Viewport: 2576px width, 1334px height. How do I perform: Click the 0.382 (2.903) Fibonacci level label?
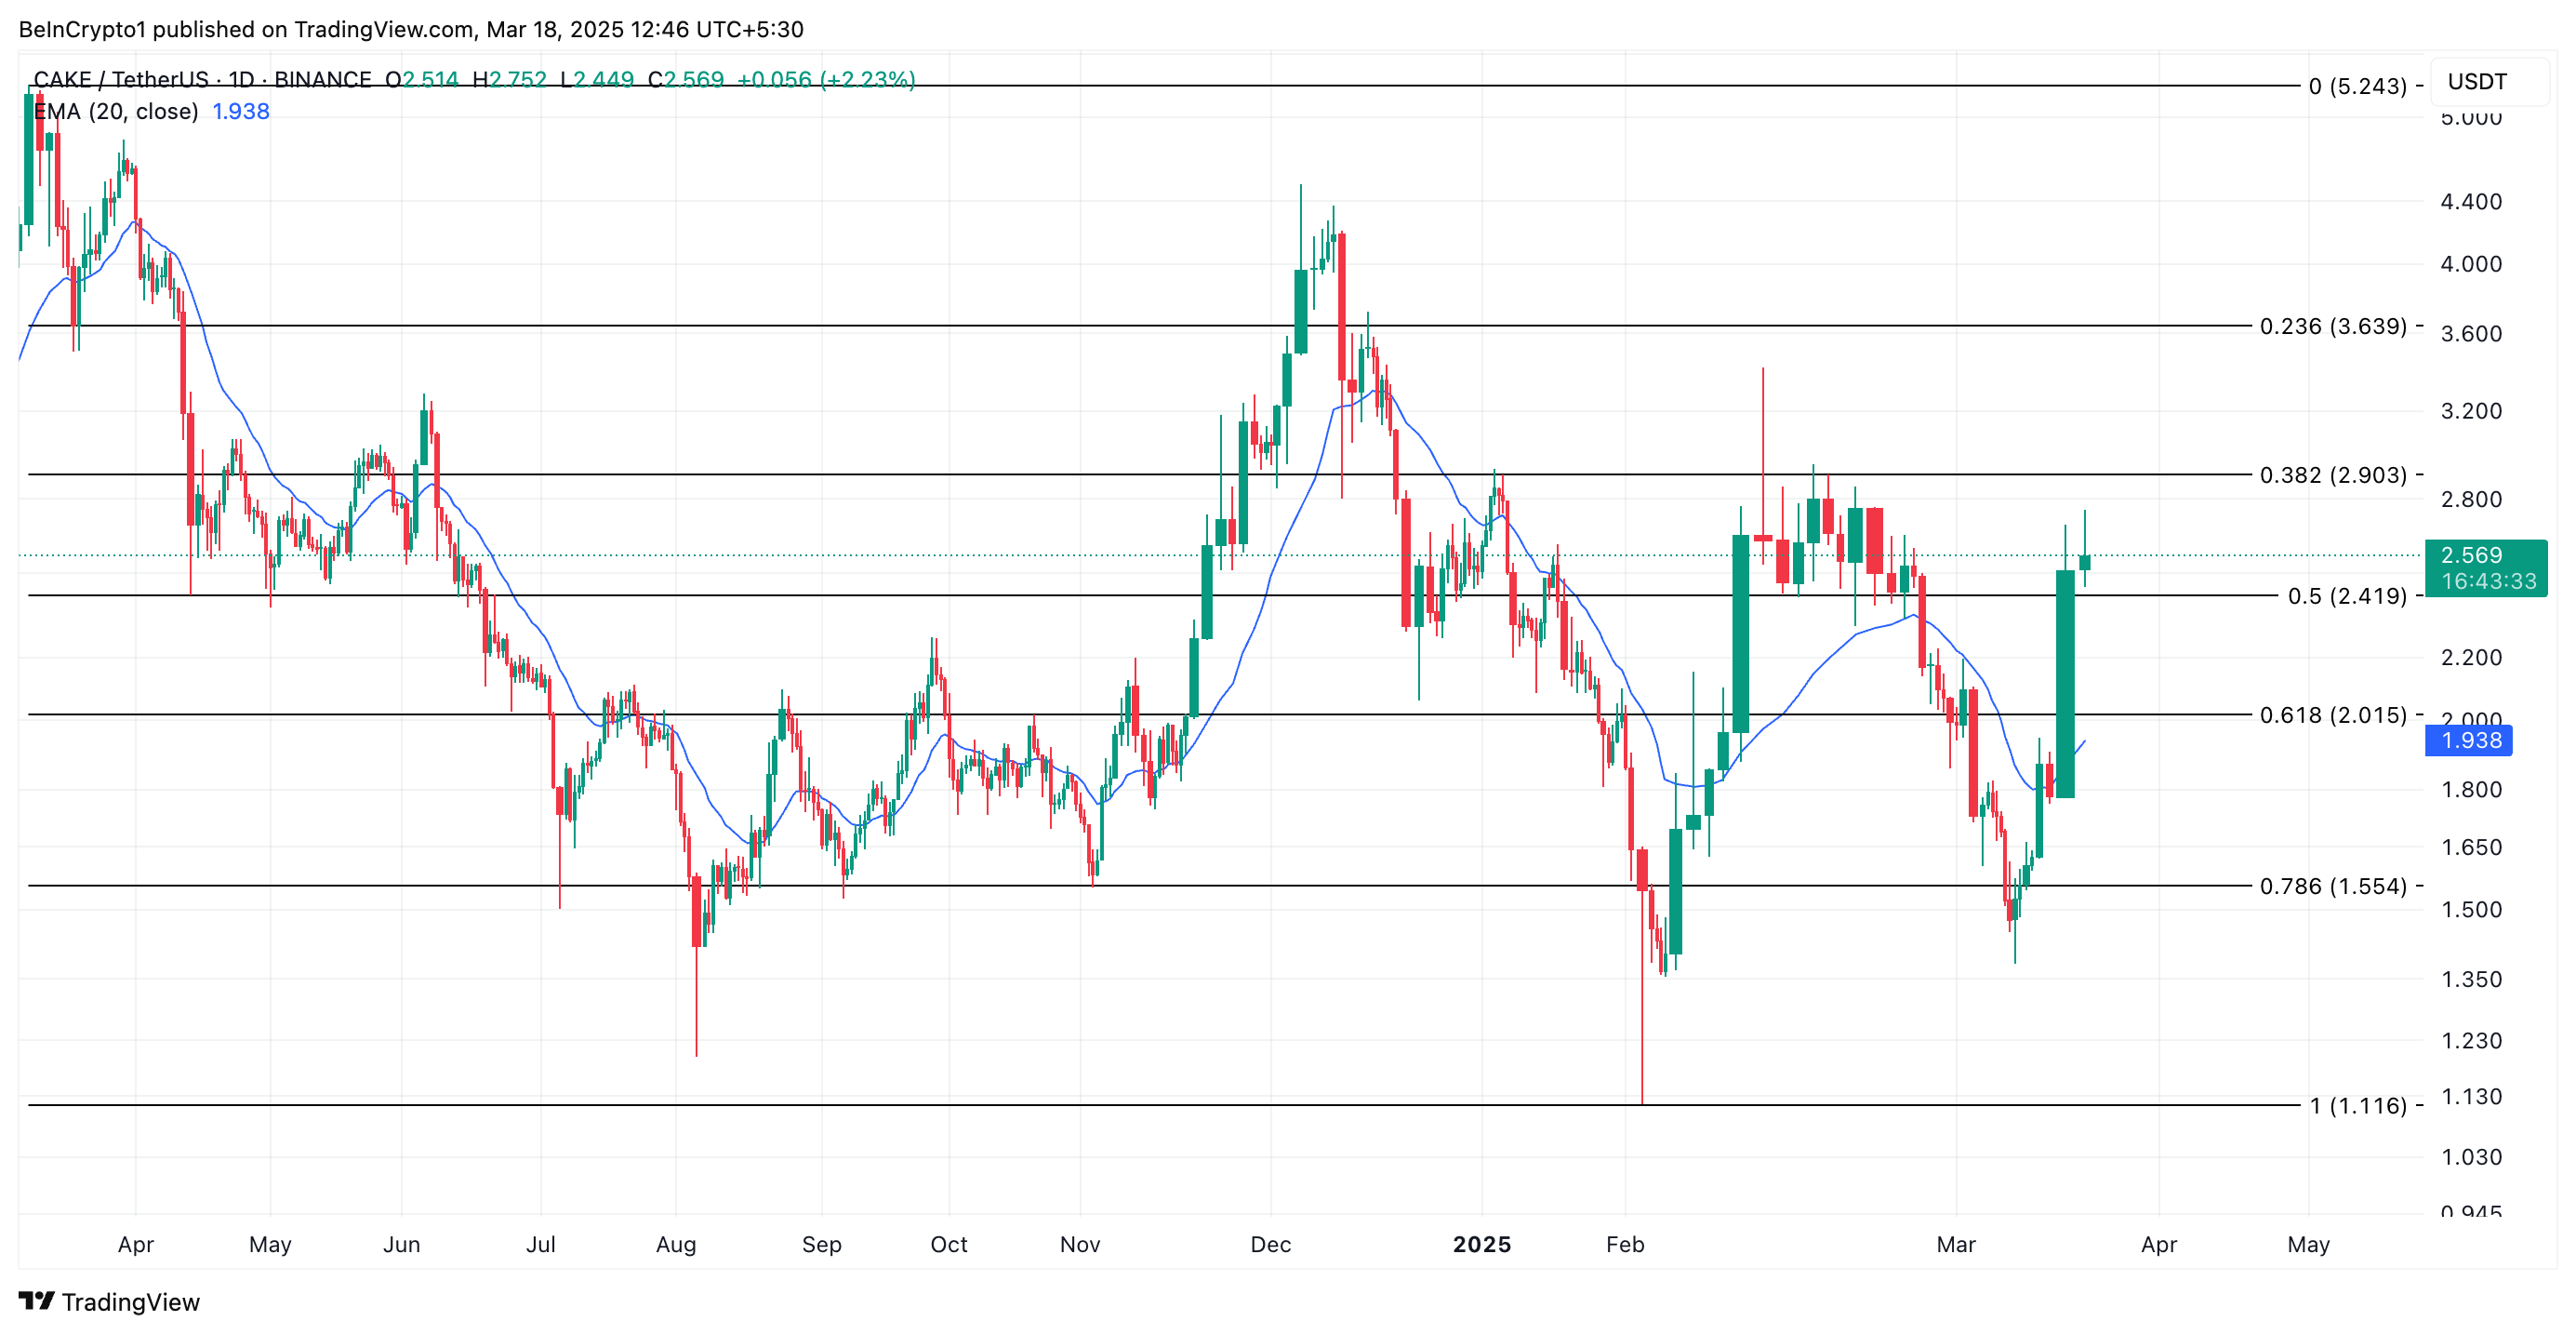pyautogui.click(x=2332, y=475)
